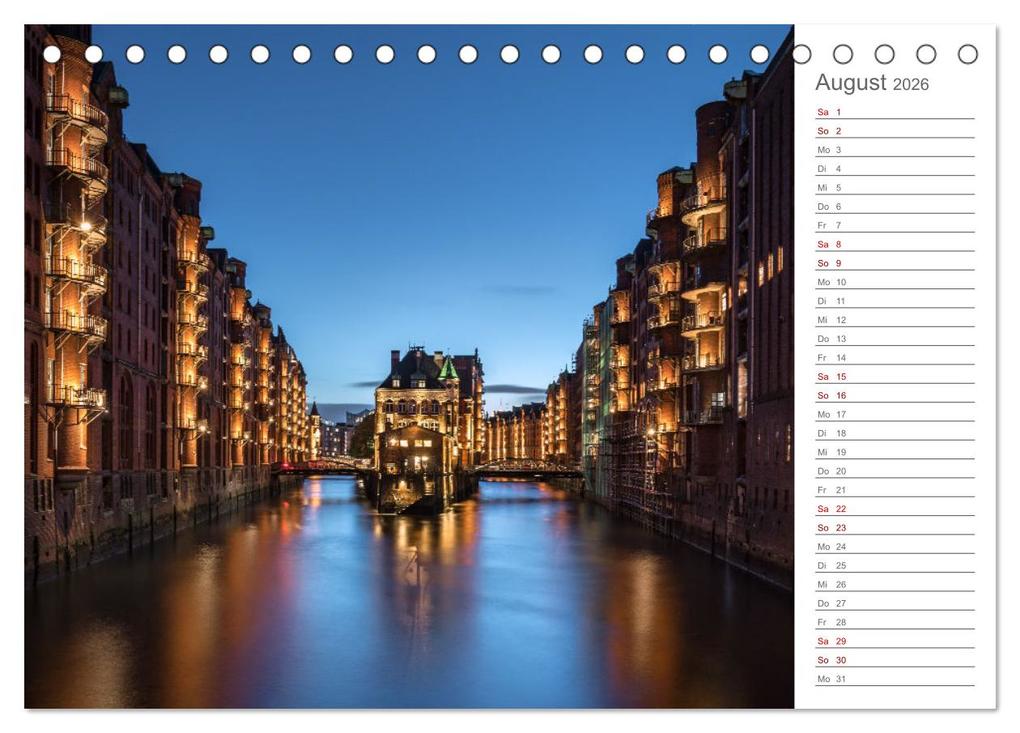
Task: Select the date row Mo 24
Action: point(895,546)
